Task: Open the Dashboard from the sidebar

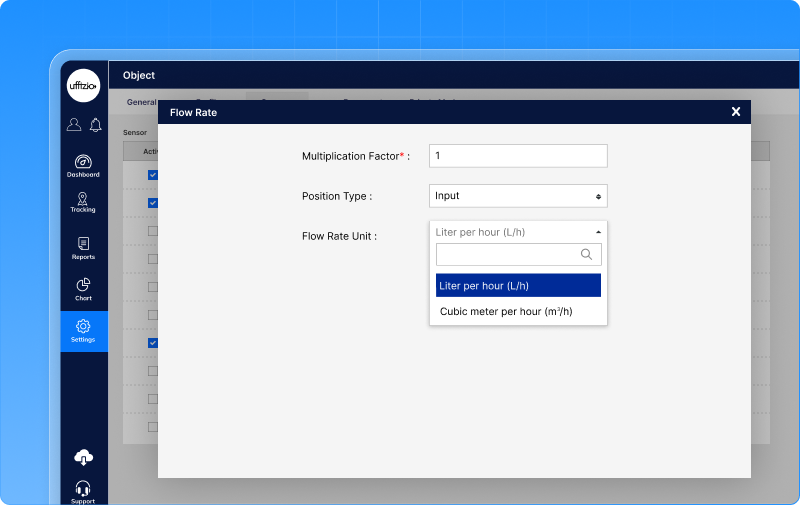Action: pos(83,165)
